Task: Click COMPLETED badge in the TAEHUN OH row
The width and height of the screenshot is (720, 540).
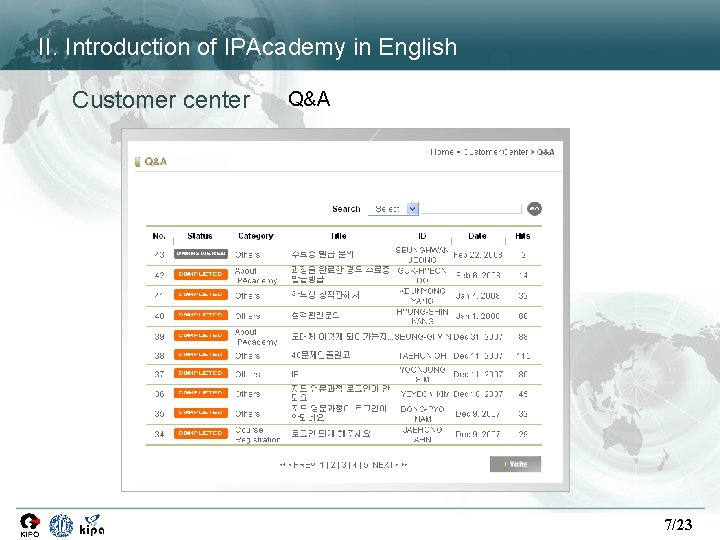Action: coord(201,354)
